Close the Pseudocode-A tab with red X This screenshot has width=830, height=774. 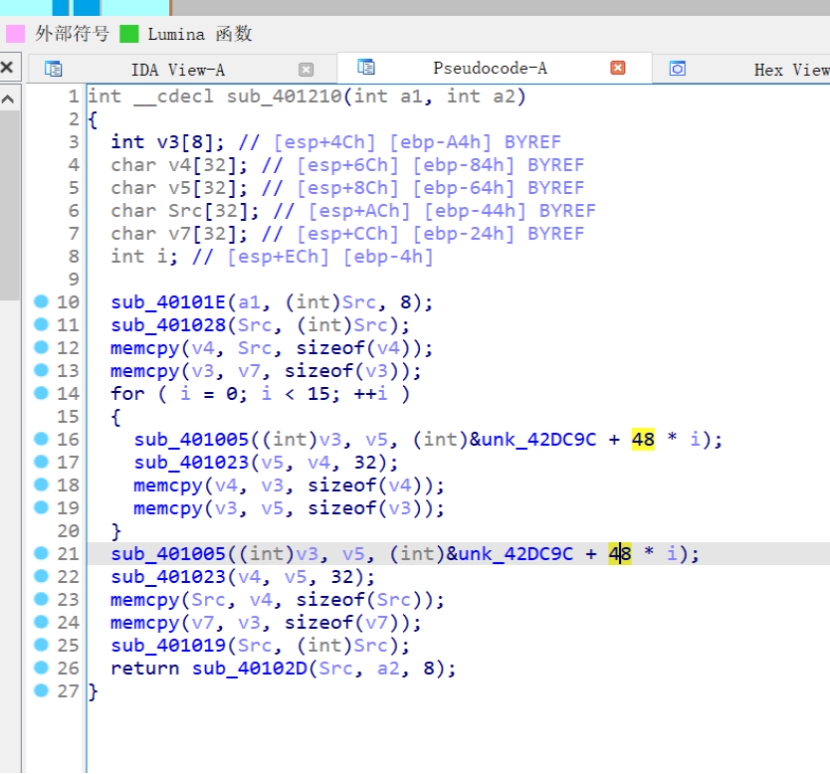(618, 68)
